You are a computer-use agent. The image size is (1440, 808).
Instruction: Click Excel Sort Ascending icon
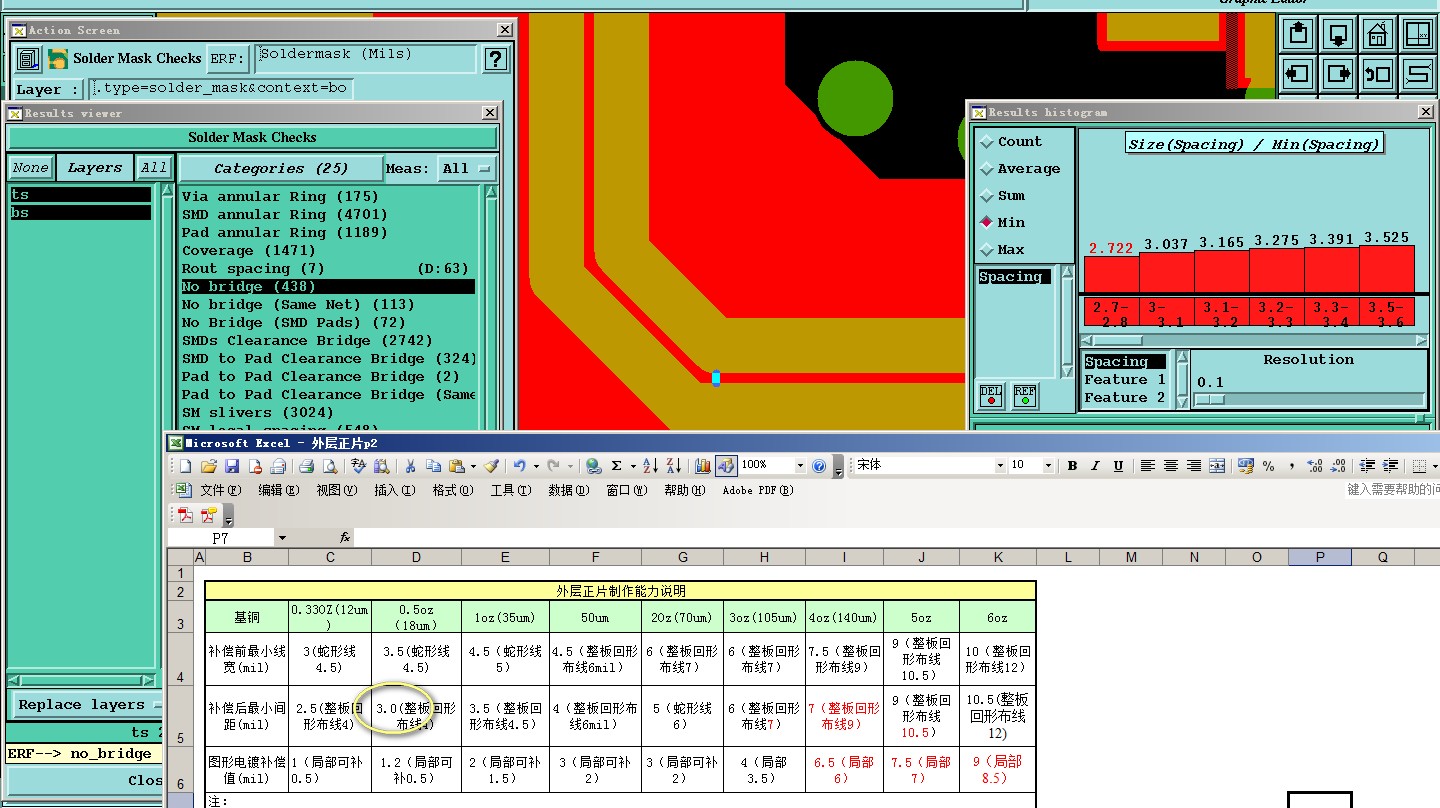[651, 466]
